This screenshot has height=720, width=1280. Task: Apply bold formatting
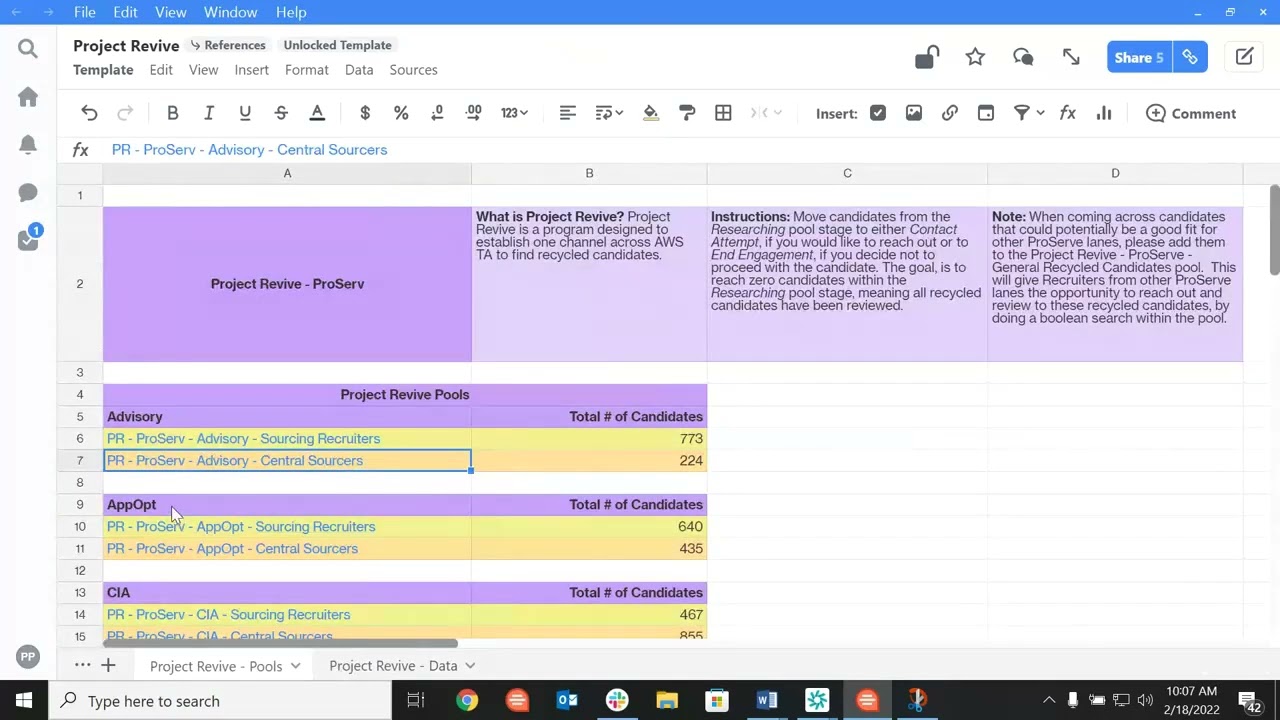point(172,113)
